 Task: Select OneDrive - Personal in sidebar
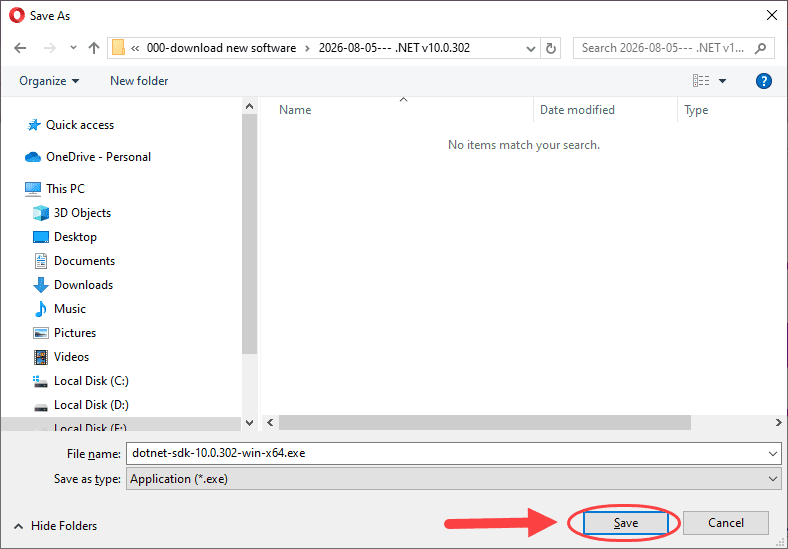coord(98,157)
